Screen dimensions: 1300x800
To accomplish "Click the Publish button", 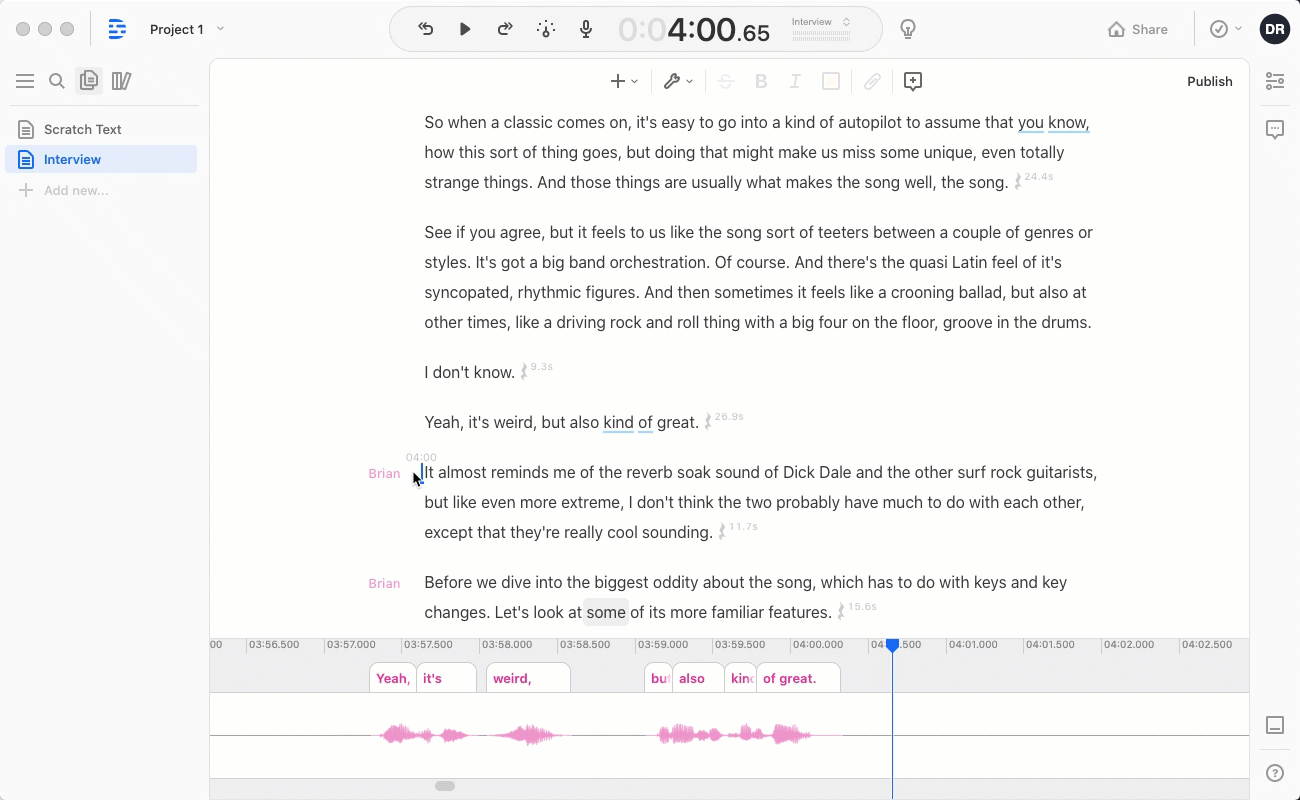I will [x=1209, y=81].
